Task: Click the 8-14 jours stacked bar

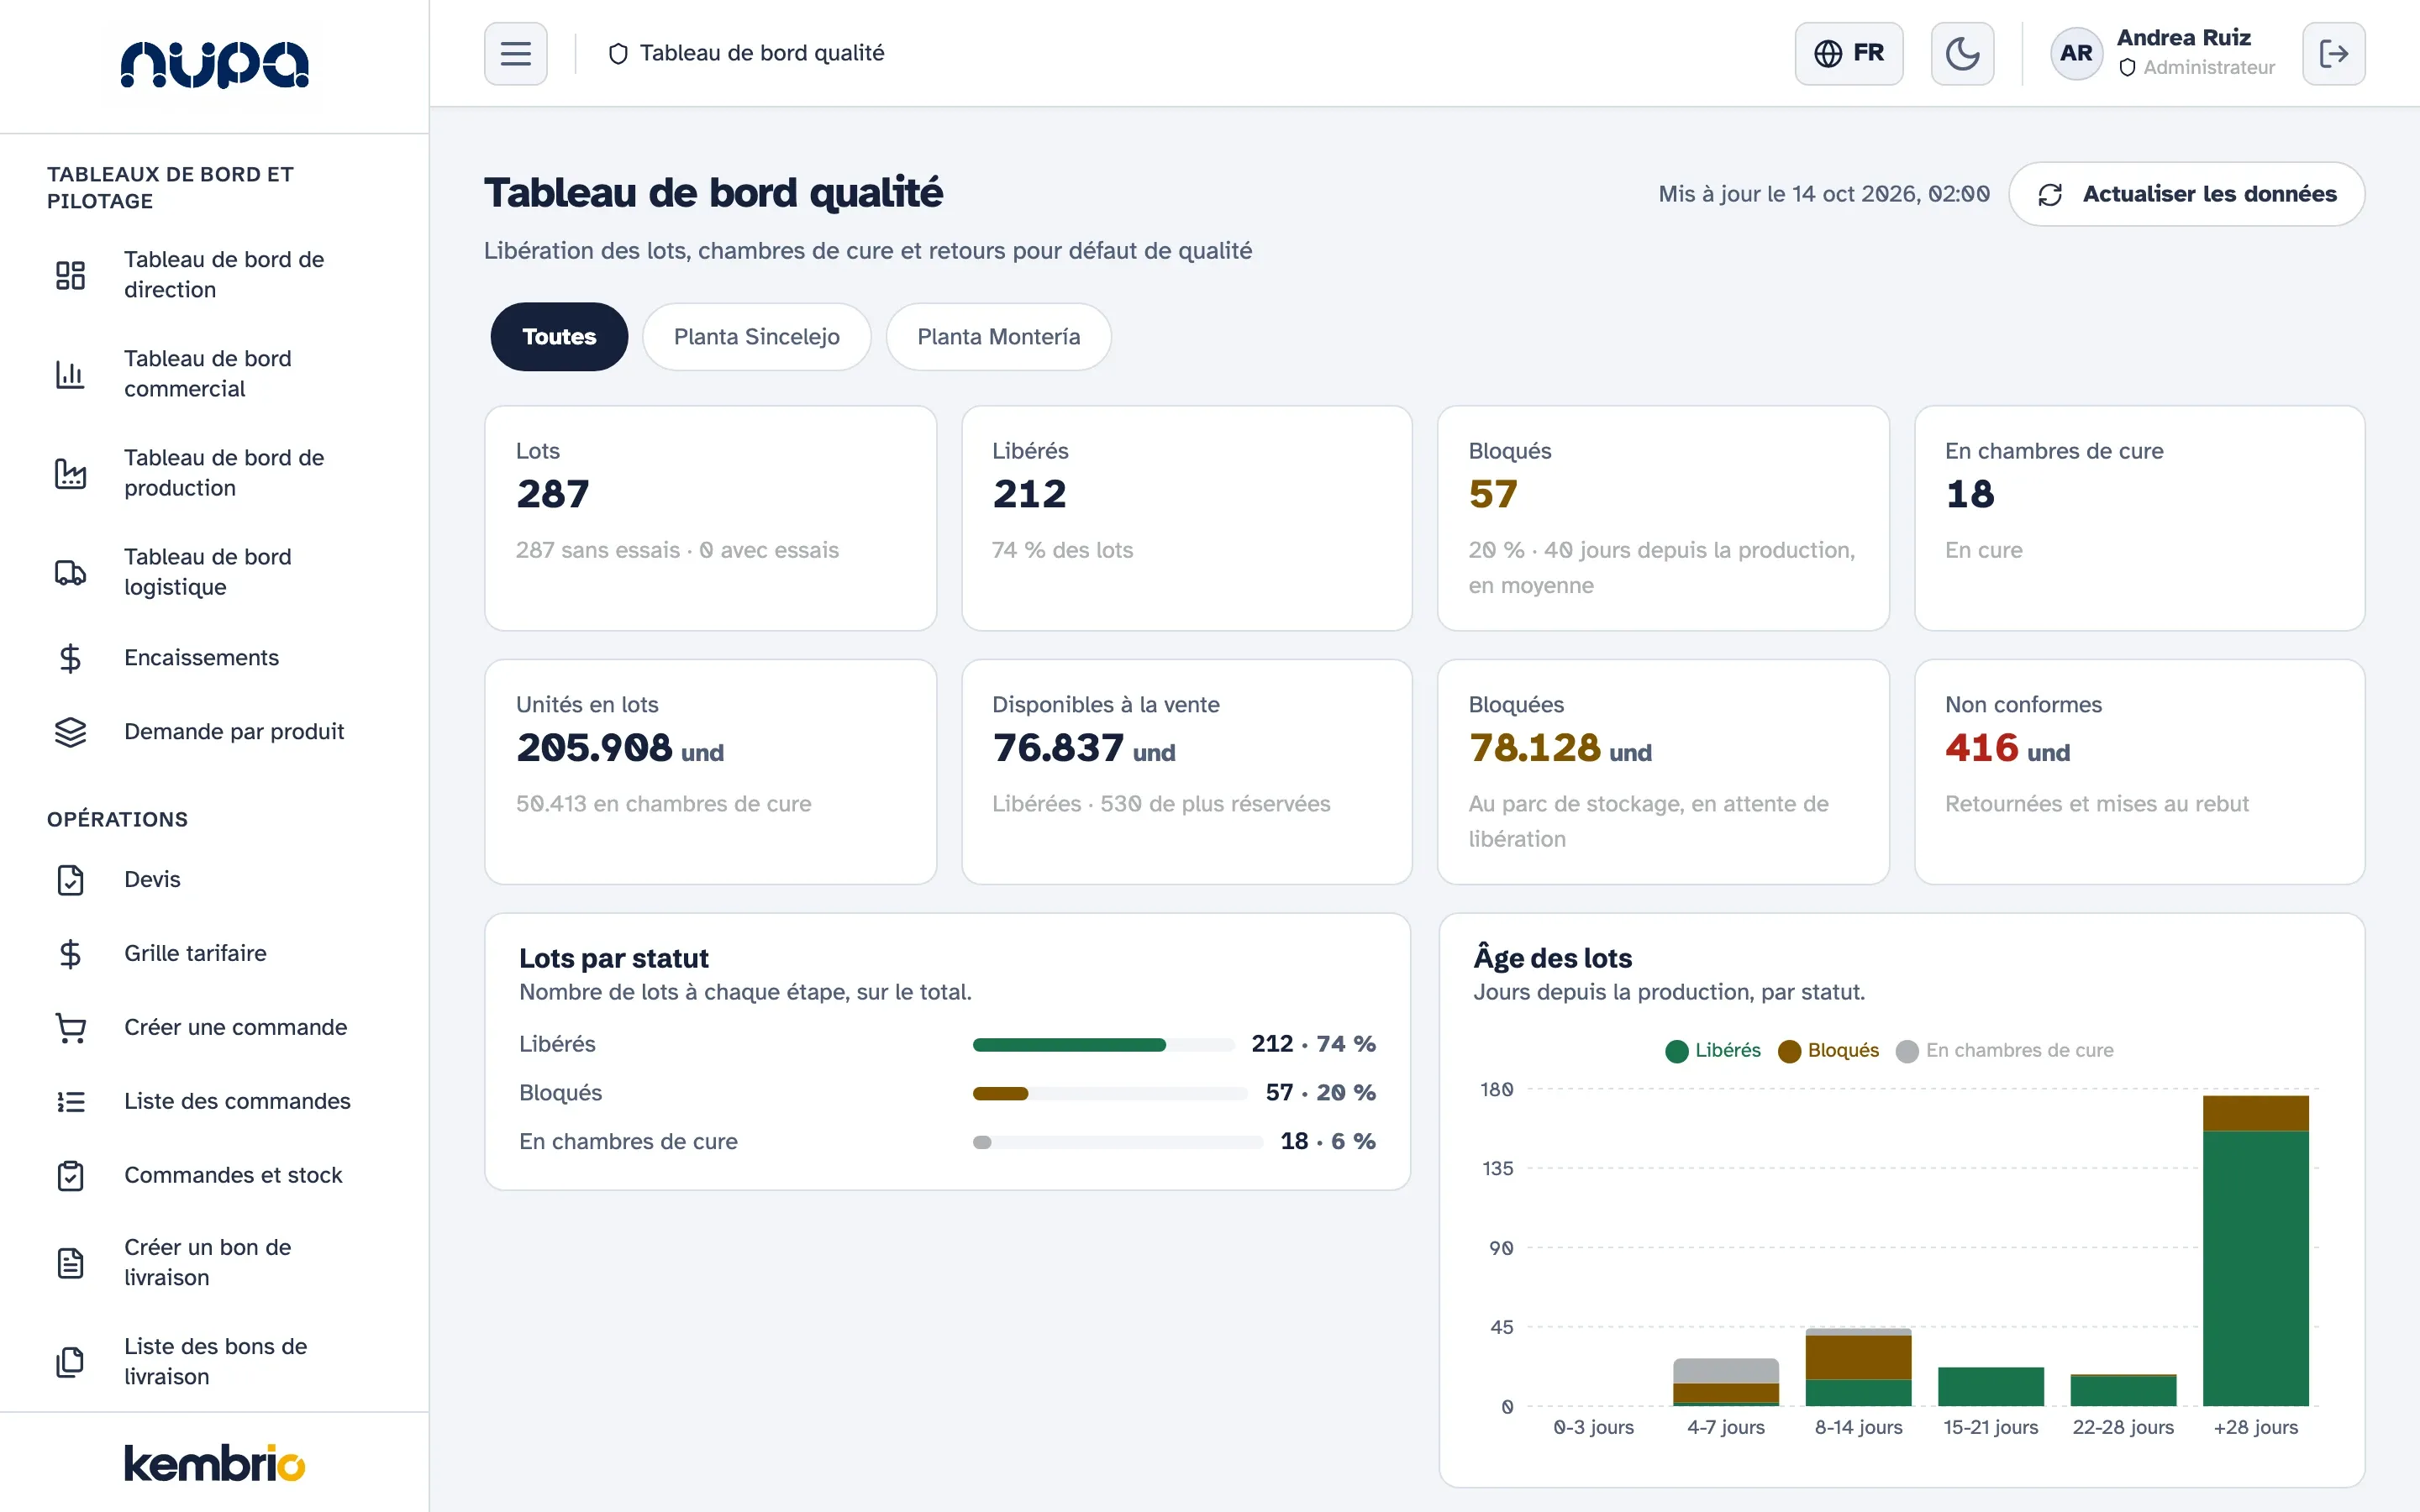Action: tap(1858, 1367)
